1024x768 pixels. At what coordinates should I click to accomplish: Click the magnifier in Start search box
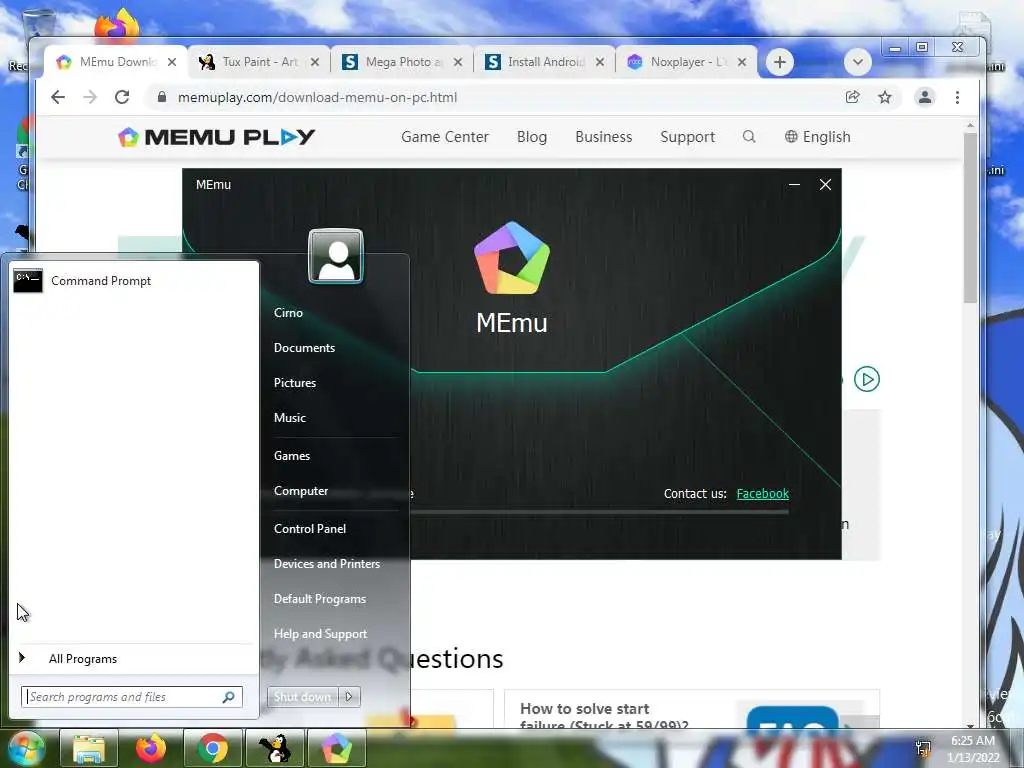[x=228, y=697]
